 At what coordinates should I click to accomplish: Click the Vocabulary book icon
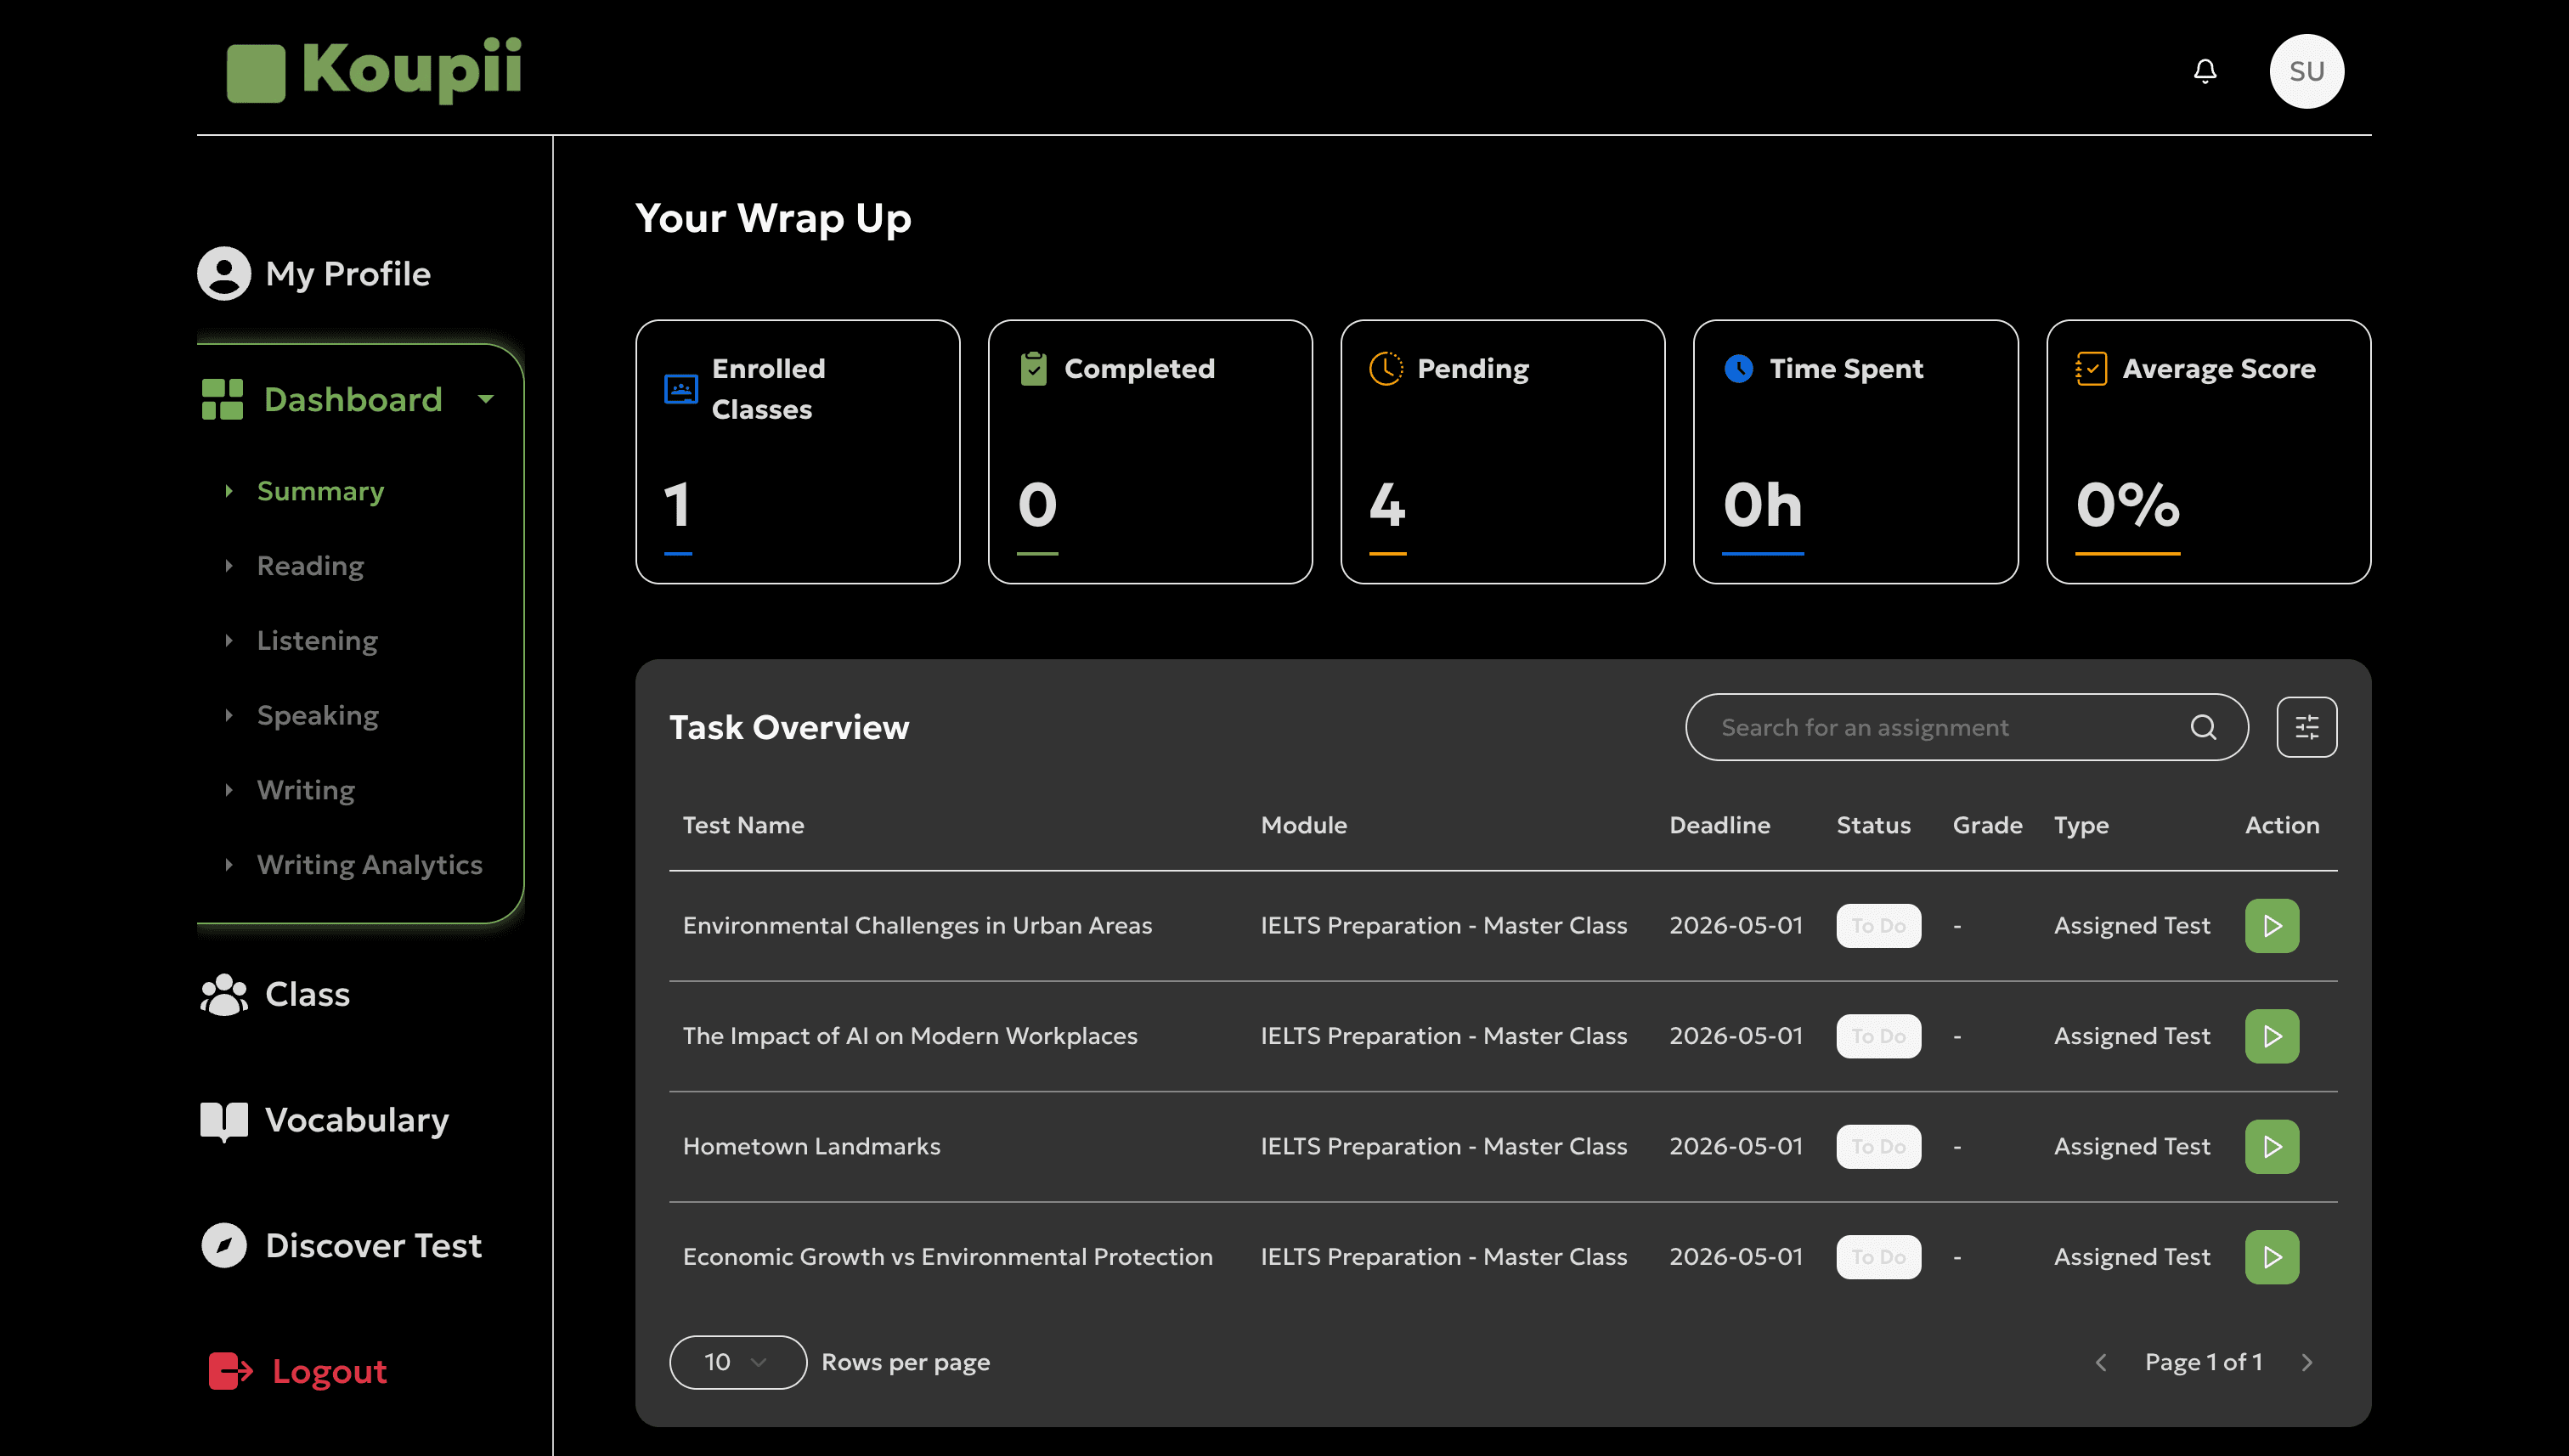(223, 1120)
